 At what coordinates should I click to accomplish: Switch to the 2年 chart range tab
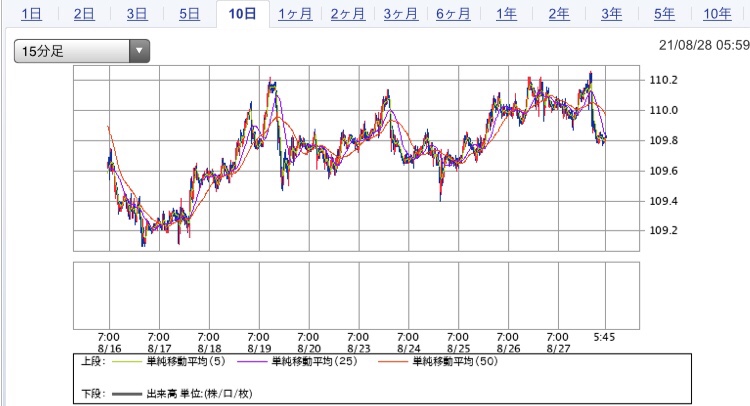559,13
